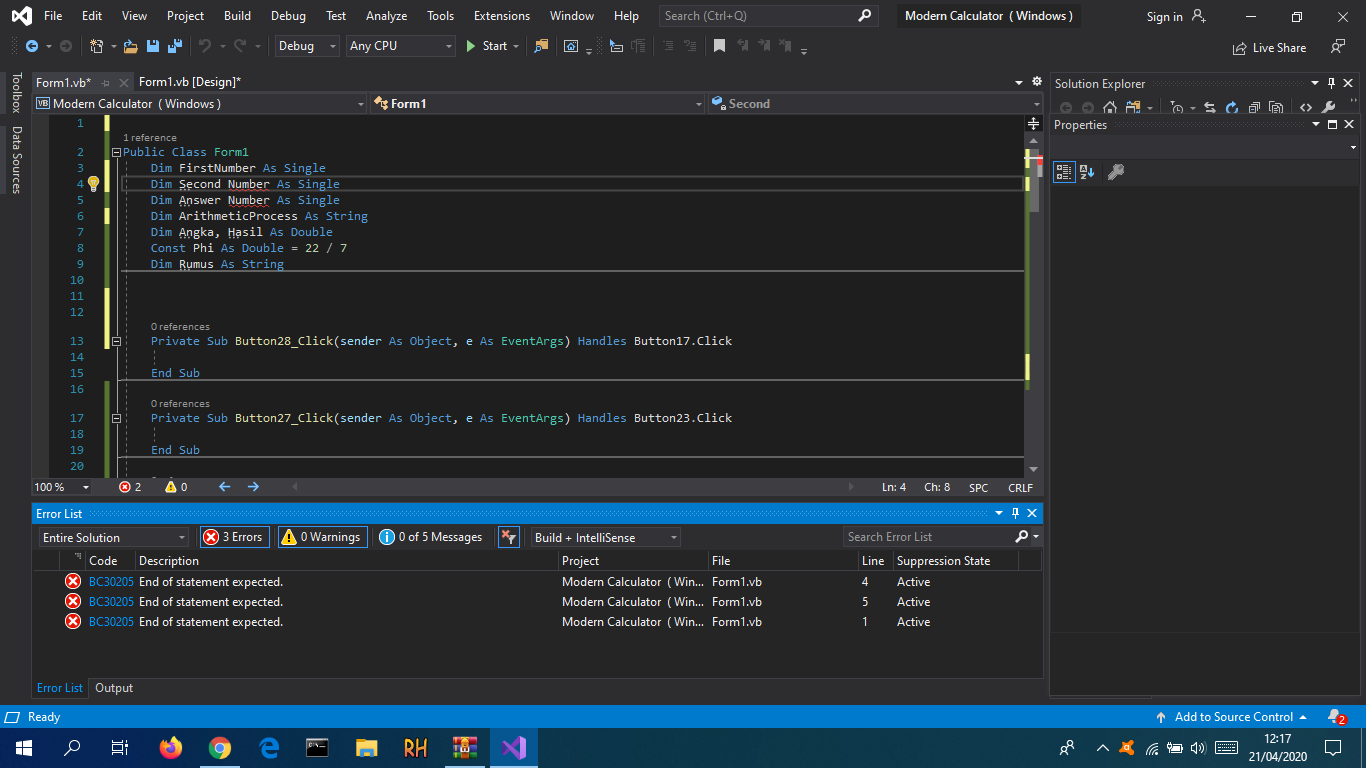The height and width of the screenshot is (768, 1366).
Task: Click the Save All icon
Action: point(174,46)
